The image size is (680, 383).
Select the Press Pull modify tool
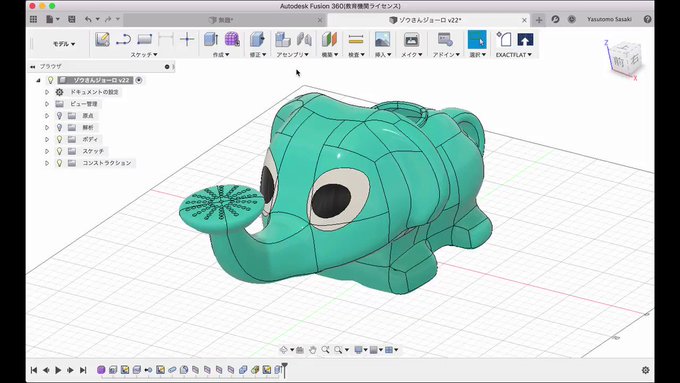(x=257, y=39)
